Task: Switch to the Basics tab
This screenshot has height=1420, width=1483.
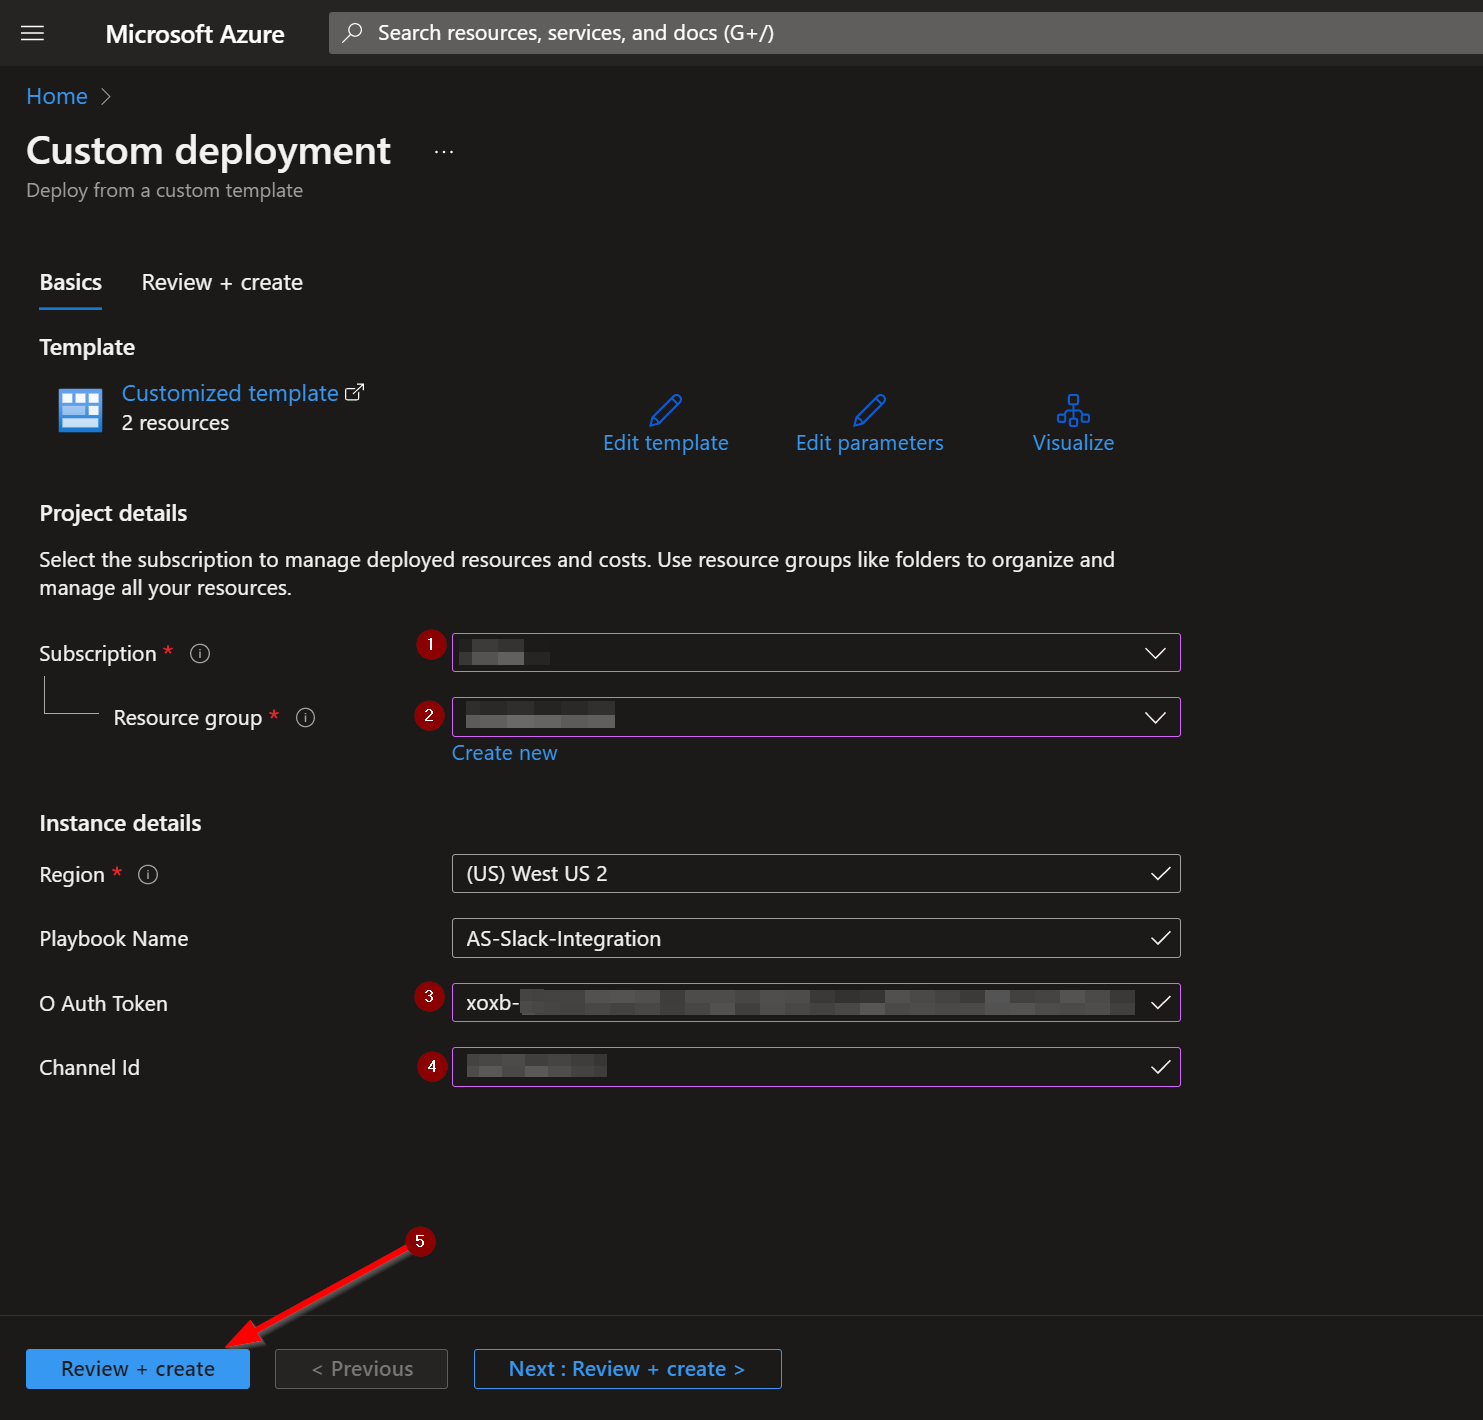Action: click(x=71, y=283)
